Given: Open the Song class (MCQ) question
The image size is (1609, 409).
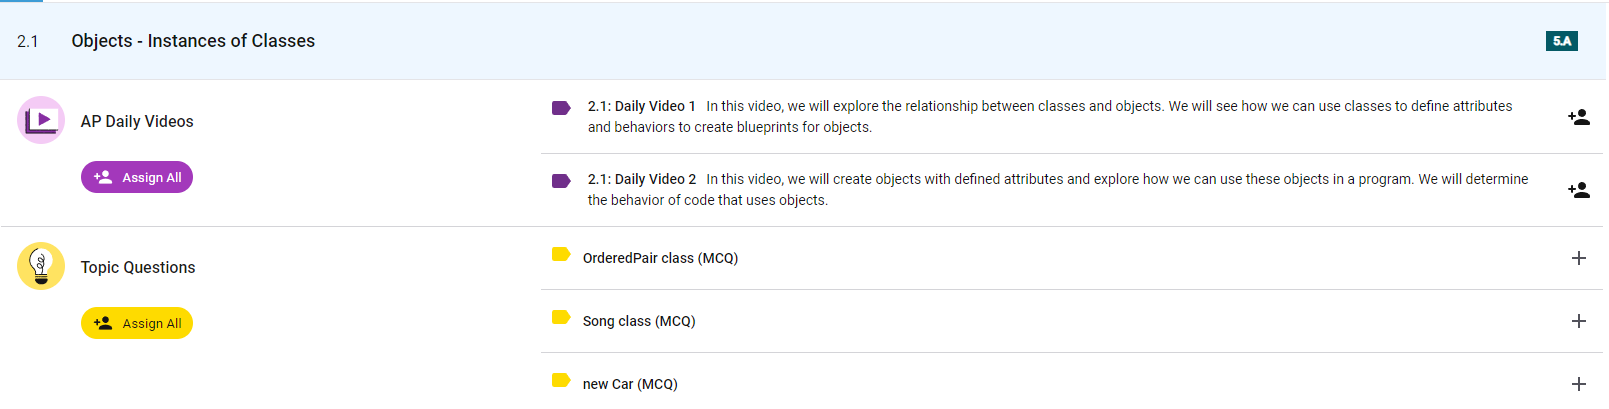Looking at the screenshot, I should point(639,321).
